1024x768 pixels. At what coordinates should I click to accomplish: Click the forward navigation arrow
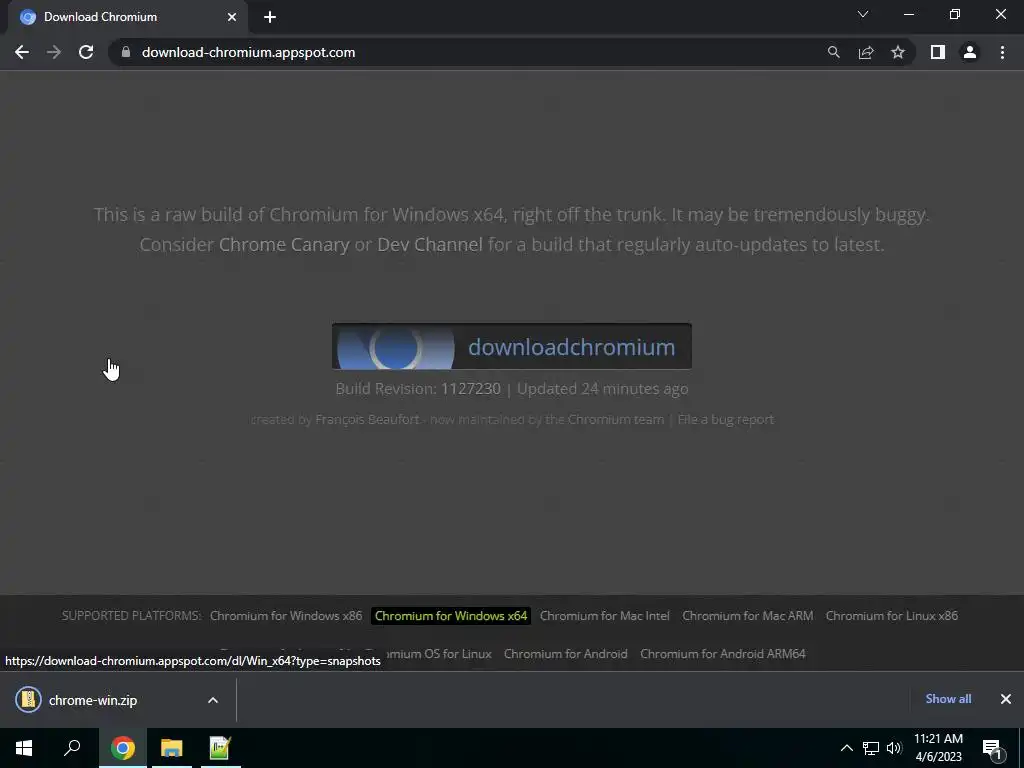pyautogui.click(x=54, y=52)
